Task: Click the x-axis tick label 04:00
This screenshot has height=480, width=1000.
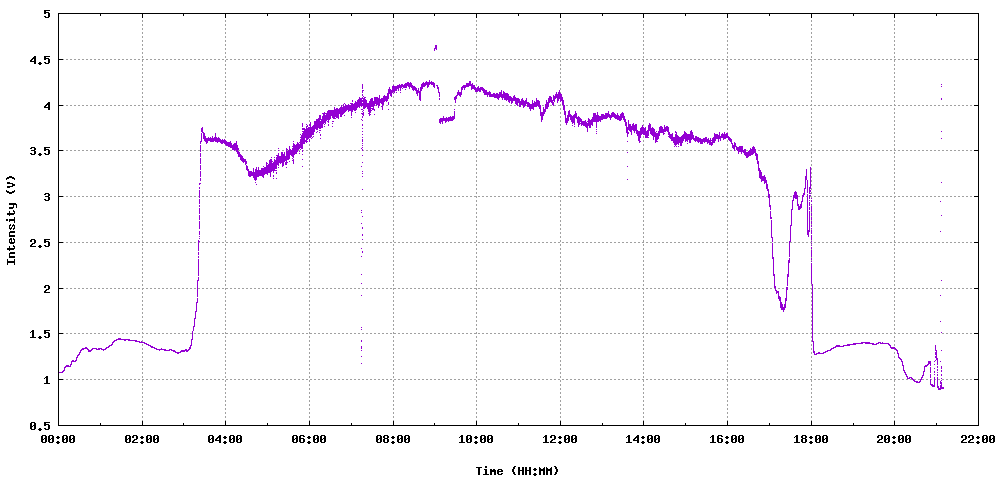Action: tap(226, 439)
